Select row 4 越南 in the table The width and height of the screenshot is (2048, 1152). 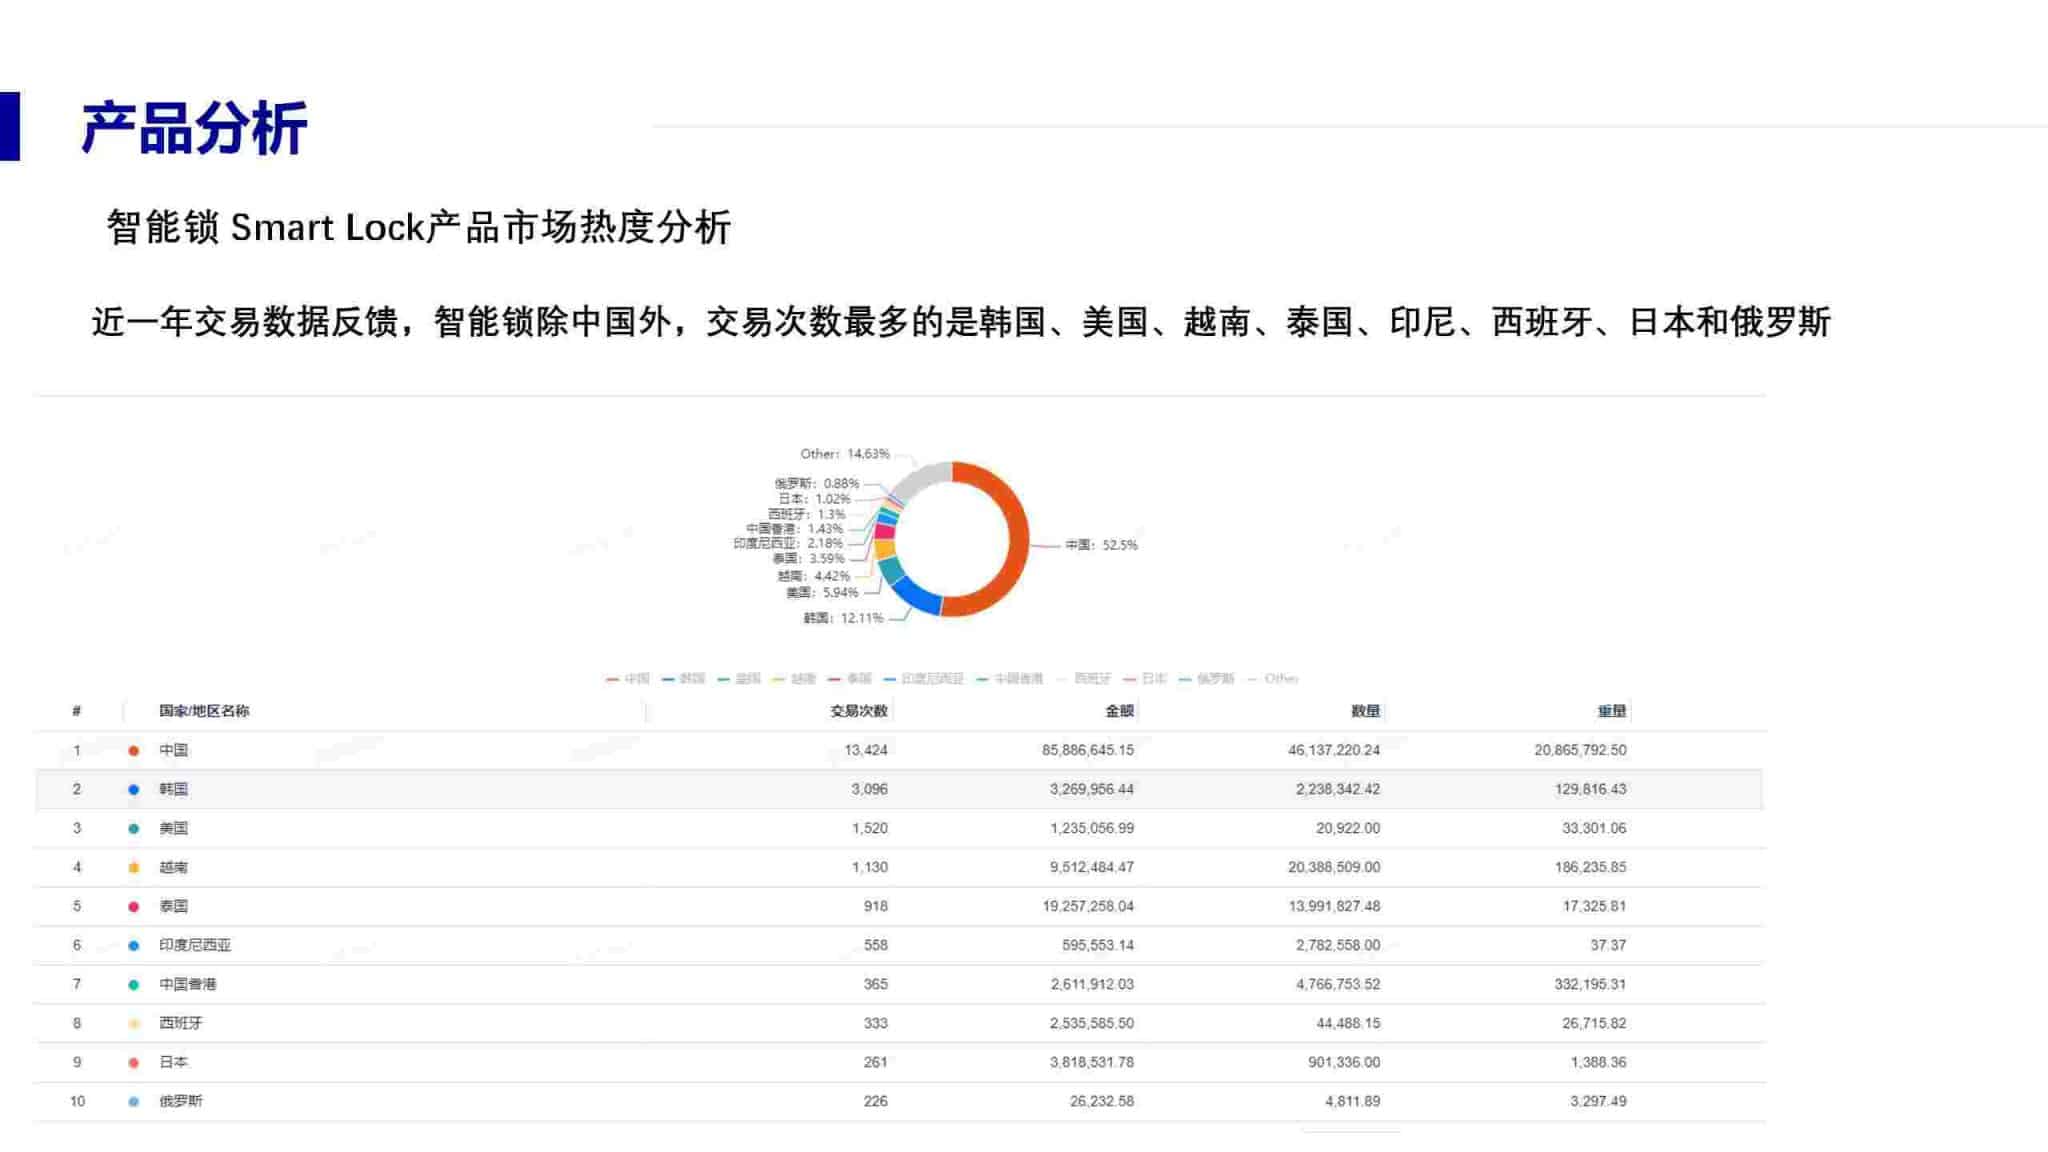coord(900,866)
